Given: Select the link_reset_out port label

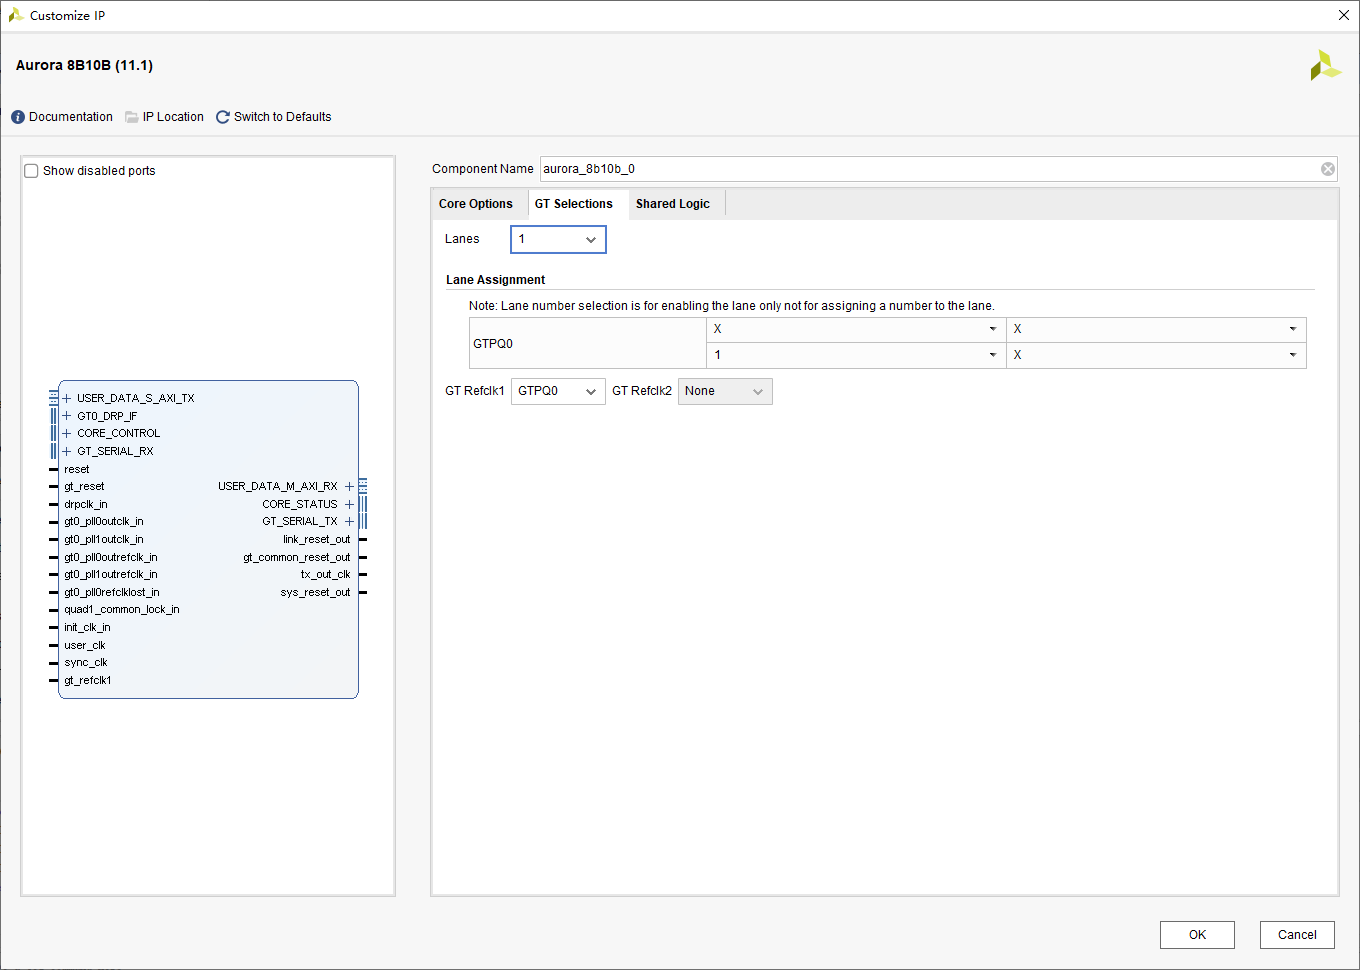Looking at the screenshot, I should coord(316,539).
